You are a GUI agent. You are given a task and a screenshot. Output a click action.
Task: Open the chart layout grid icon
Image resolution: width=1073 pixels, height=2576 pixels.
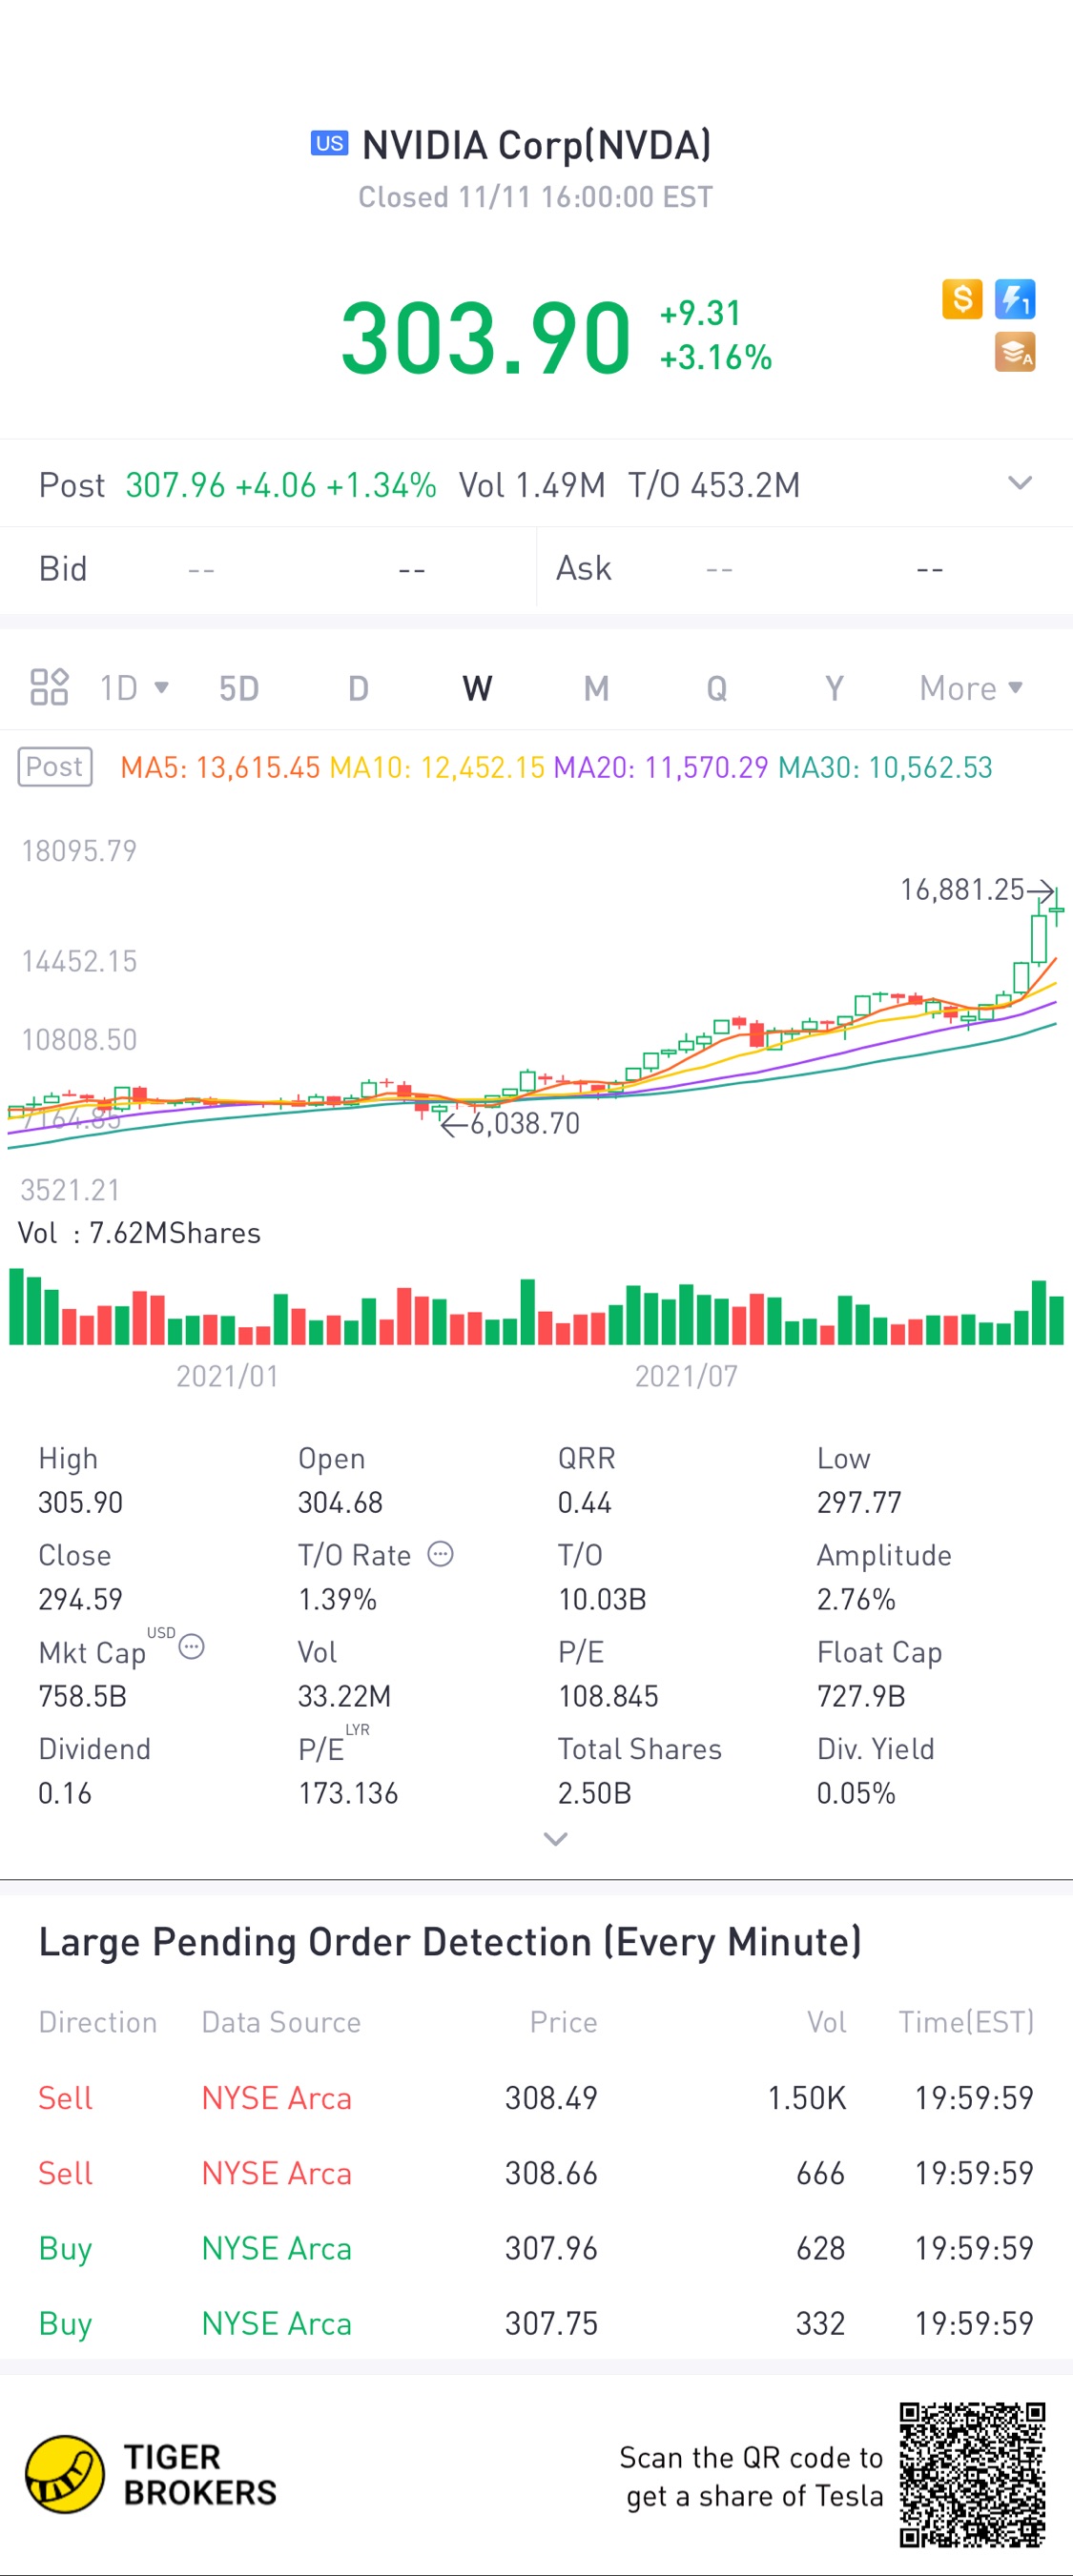49,687
